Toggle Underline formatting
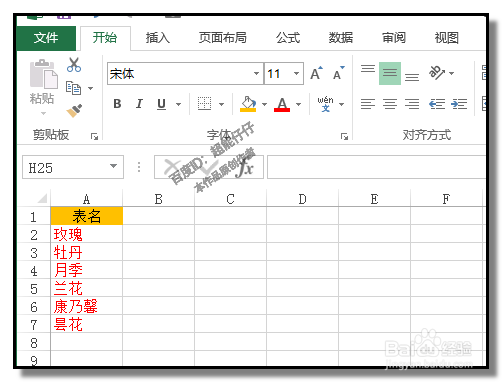Screen dimensions: 502x382 162,104
